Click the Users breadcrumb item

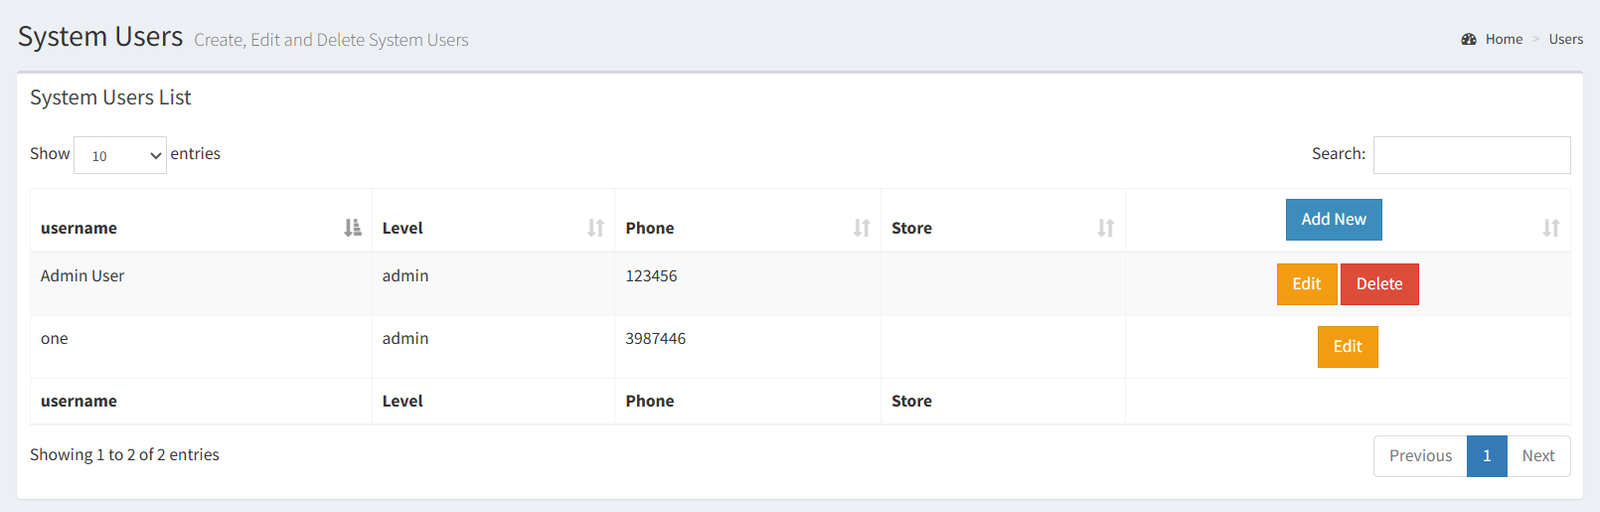tap(1565, 39)
